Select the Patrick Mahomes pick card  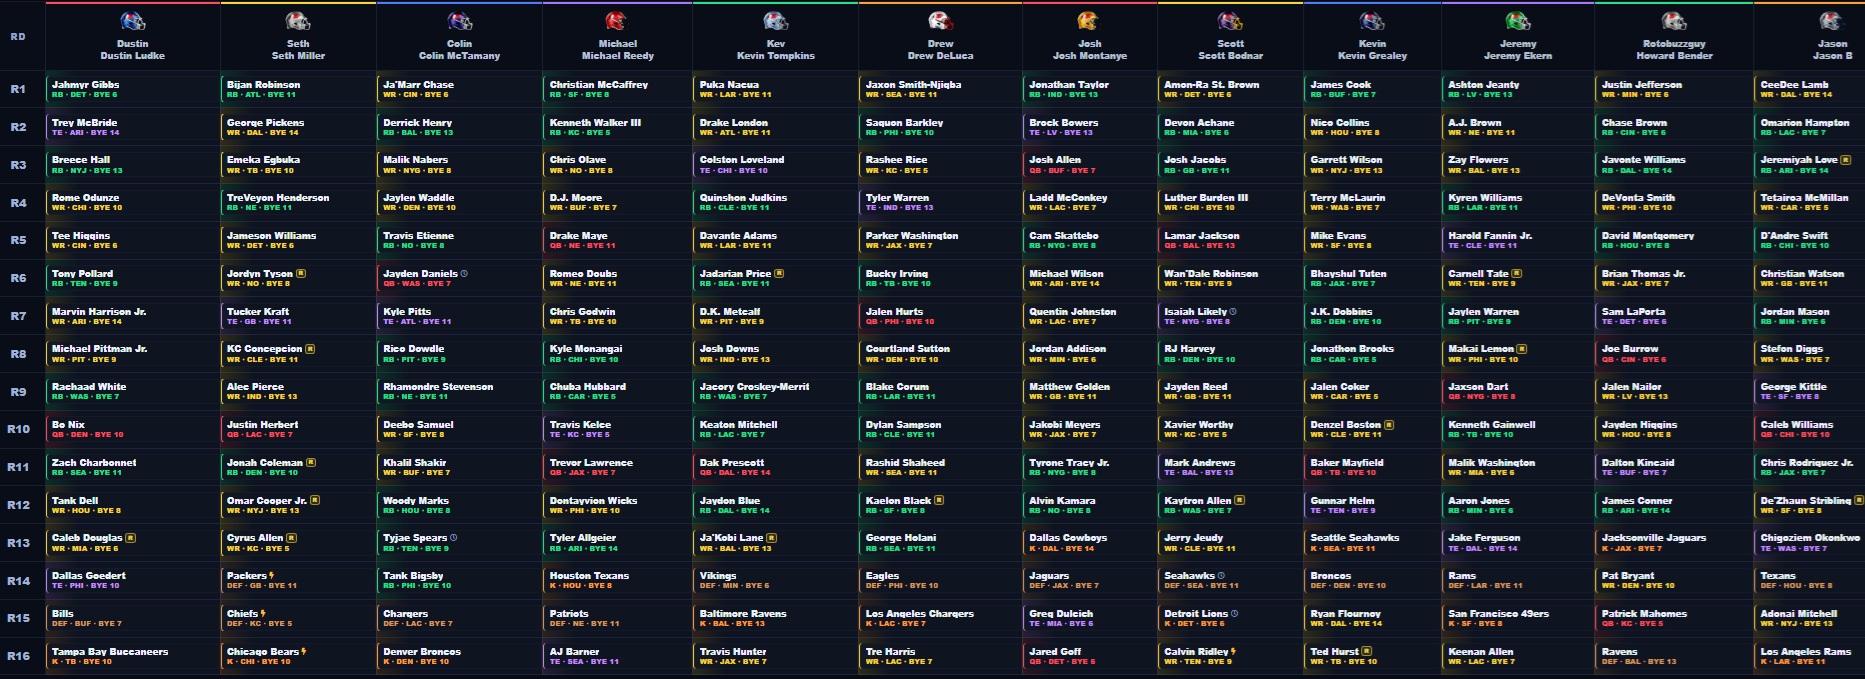[x=1673, y=618]
